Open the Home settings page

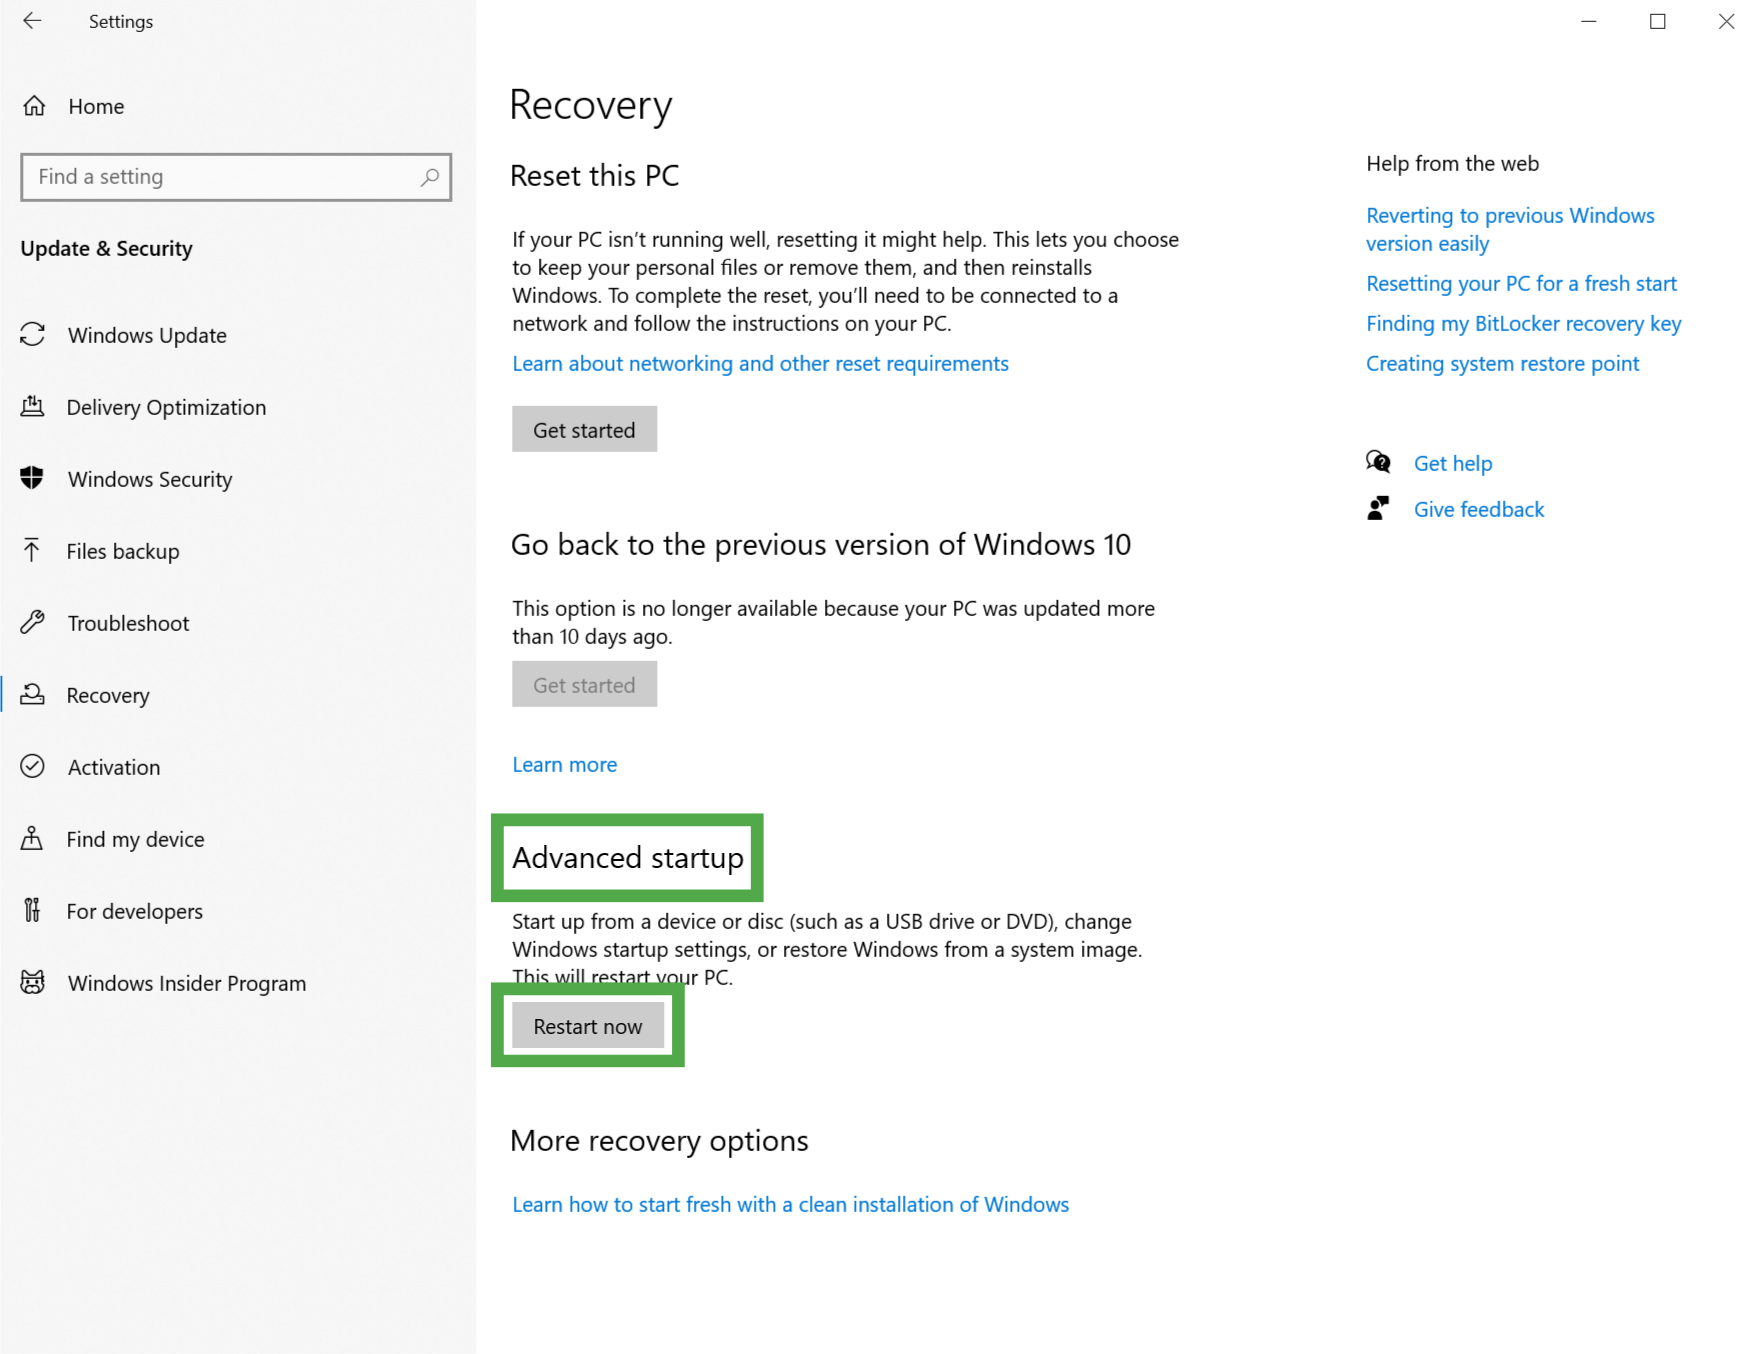coord(96,106)
